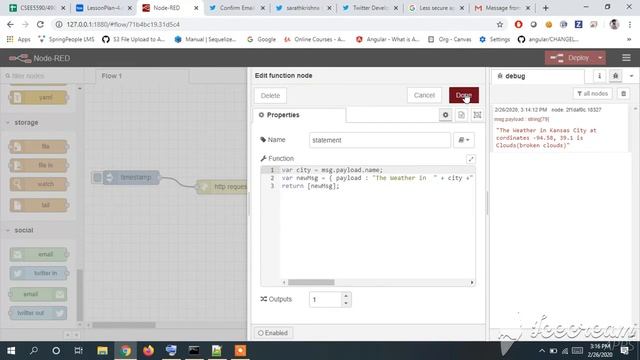Click the browser address bar
Image resolution: width=640 pixels, height=360 pixels.
(x=278, y=24)
